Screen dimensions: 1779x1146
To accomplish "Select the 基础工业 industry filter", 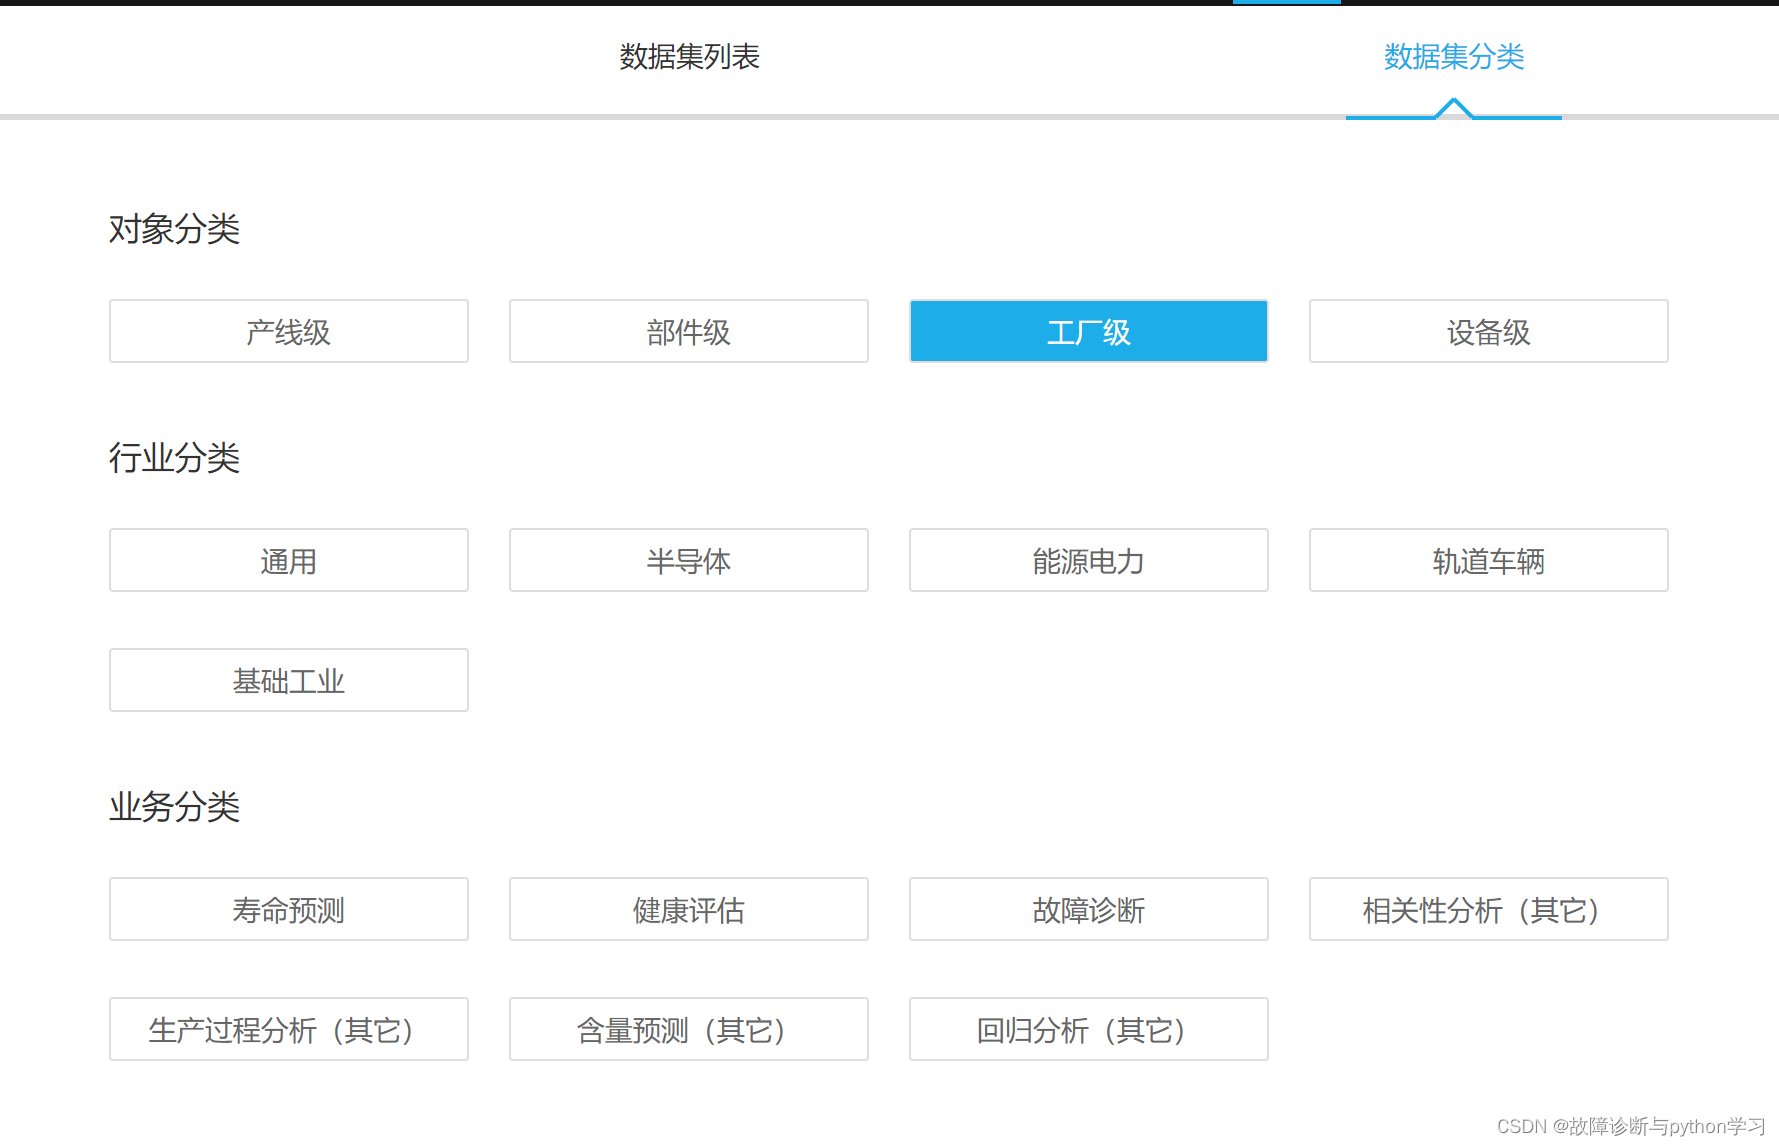I will point(289,680).
